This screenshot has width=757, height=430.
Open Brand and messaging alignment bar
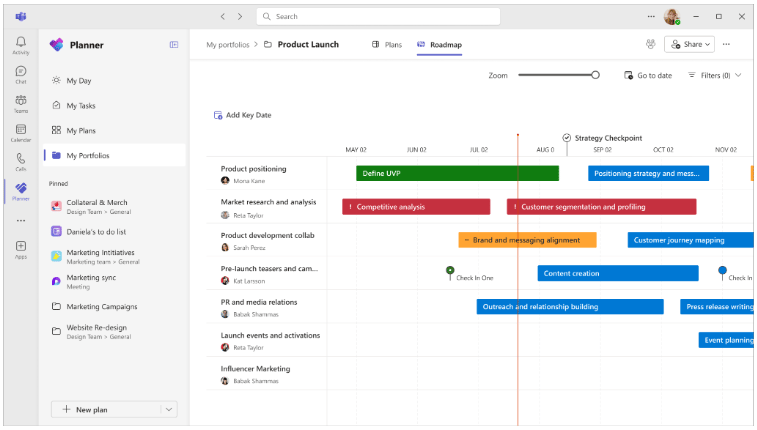(527, 240)
